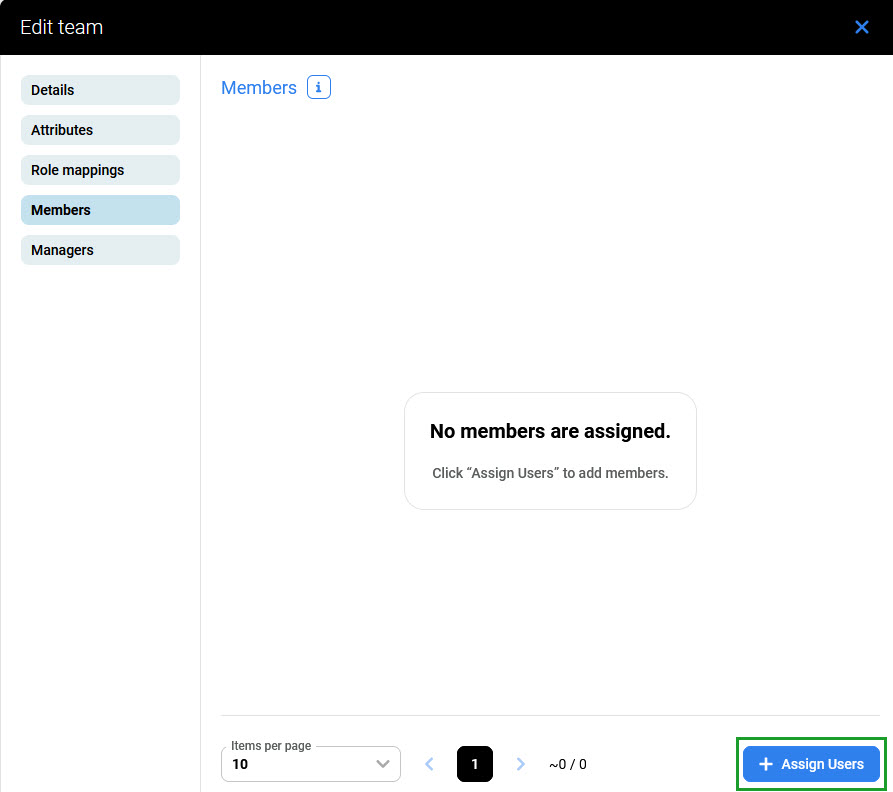Open the Managers tab
Screen dimensions: 893x792
pyautogui.click(x=100, y=250)
